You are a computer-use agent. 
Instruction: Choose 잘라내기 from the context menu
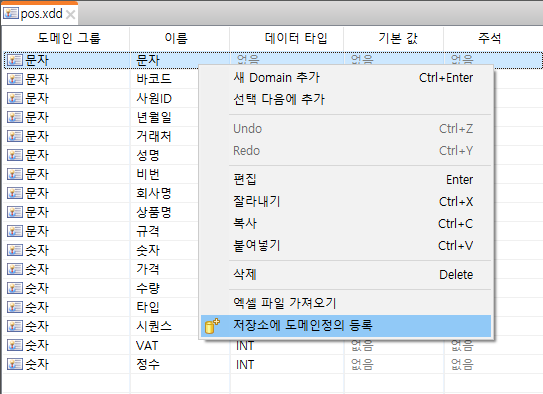click(x=346, y=202)
